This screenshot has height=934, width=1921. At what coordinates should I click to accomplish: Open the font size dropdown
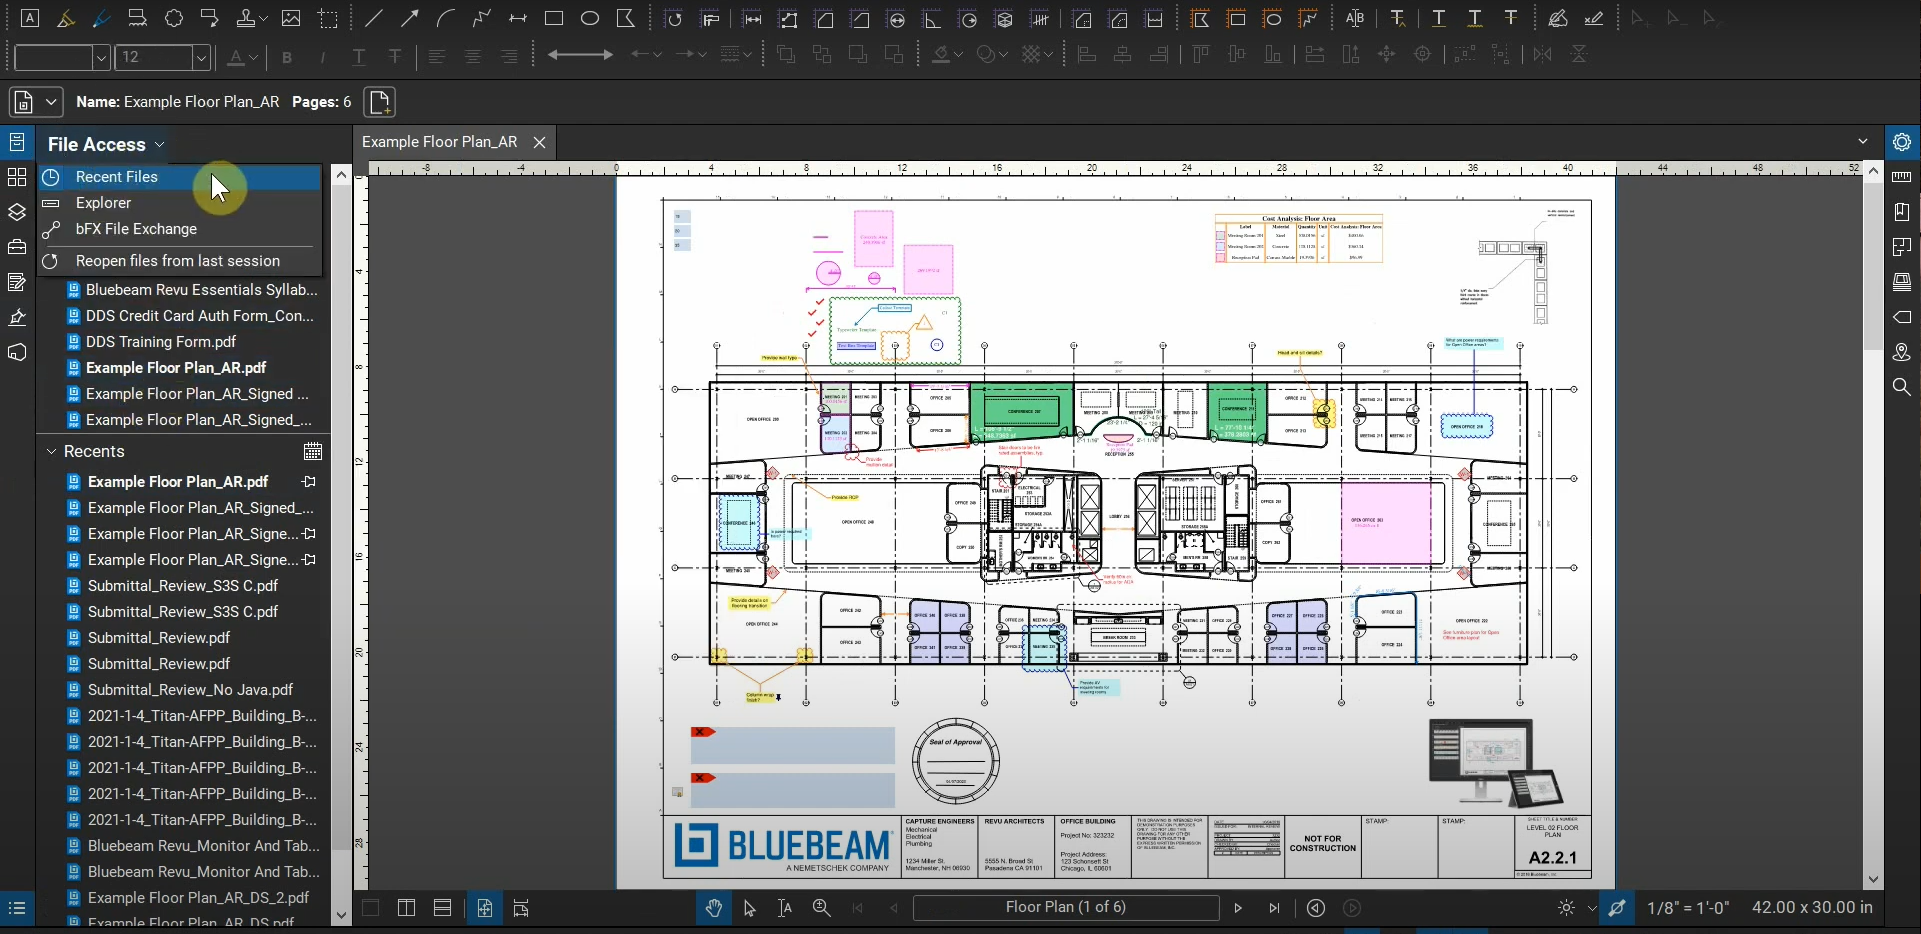[200, 57]
